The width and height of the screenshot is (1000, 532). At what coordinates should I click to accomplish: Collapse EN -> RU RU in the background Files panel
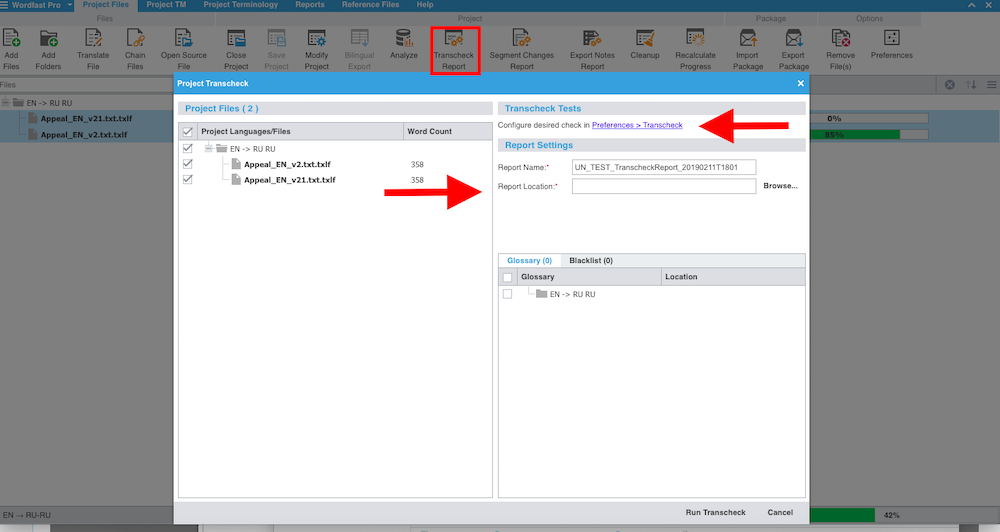[x=5, y=103]
